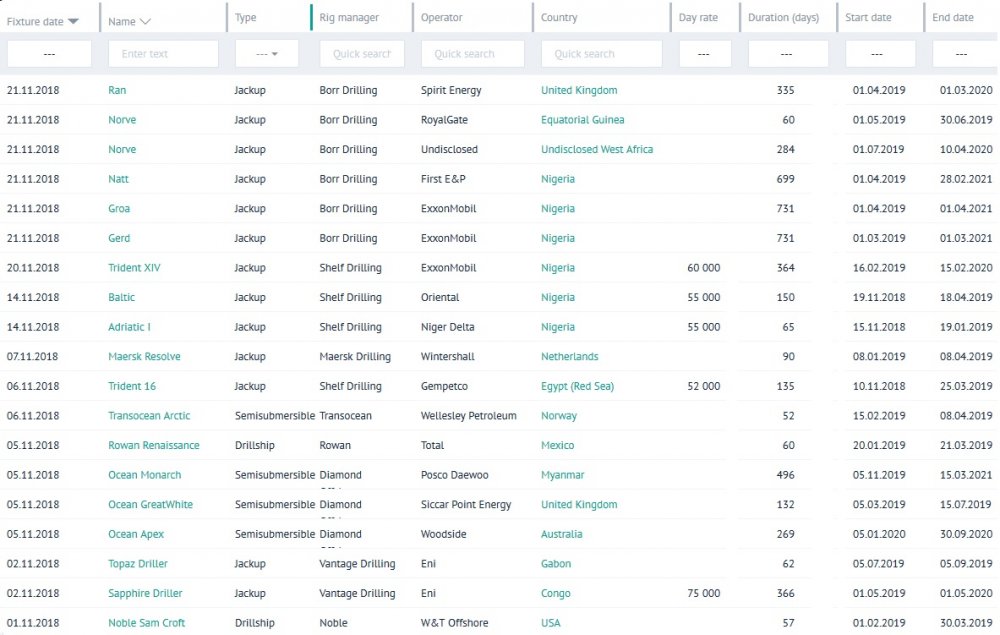Select the Posco Daewoo operator cell
This screenshot has width=1000, height=635.
coord(455,475)
